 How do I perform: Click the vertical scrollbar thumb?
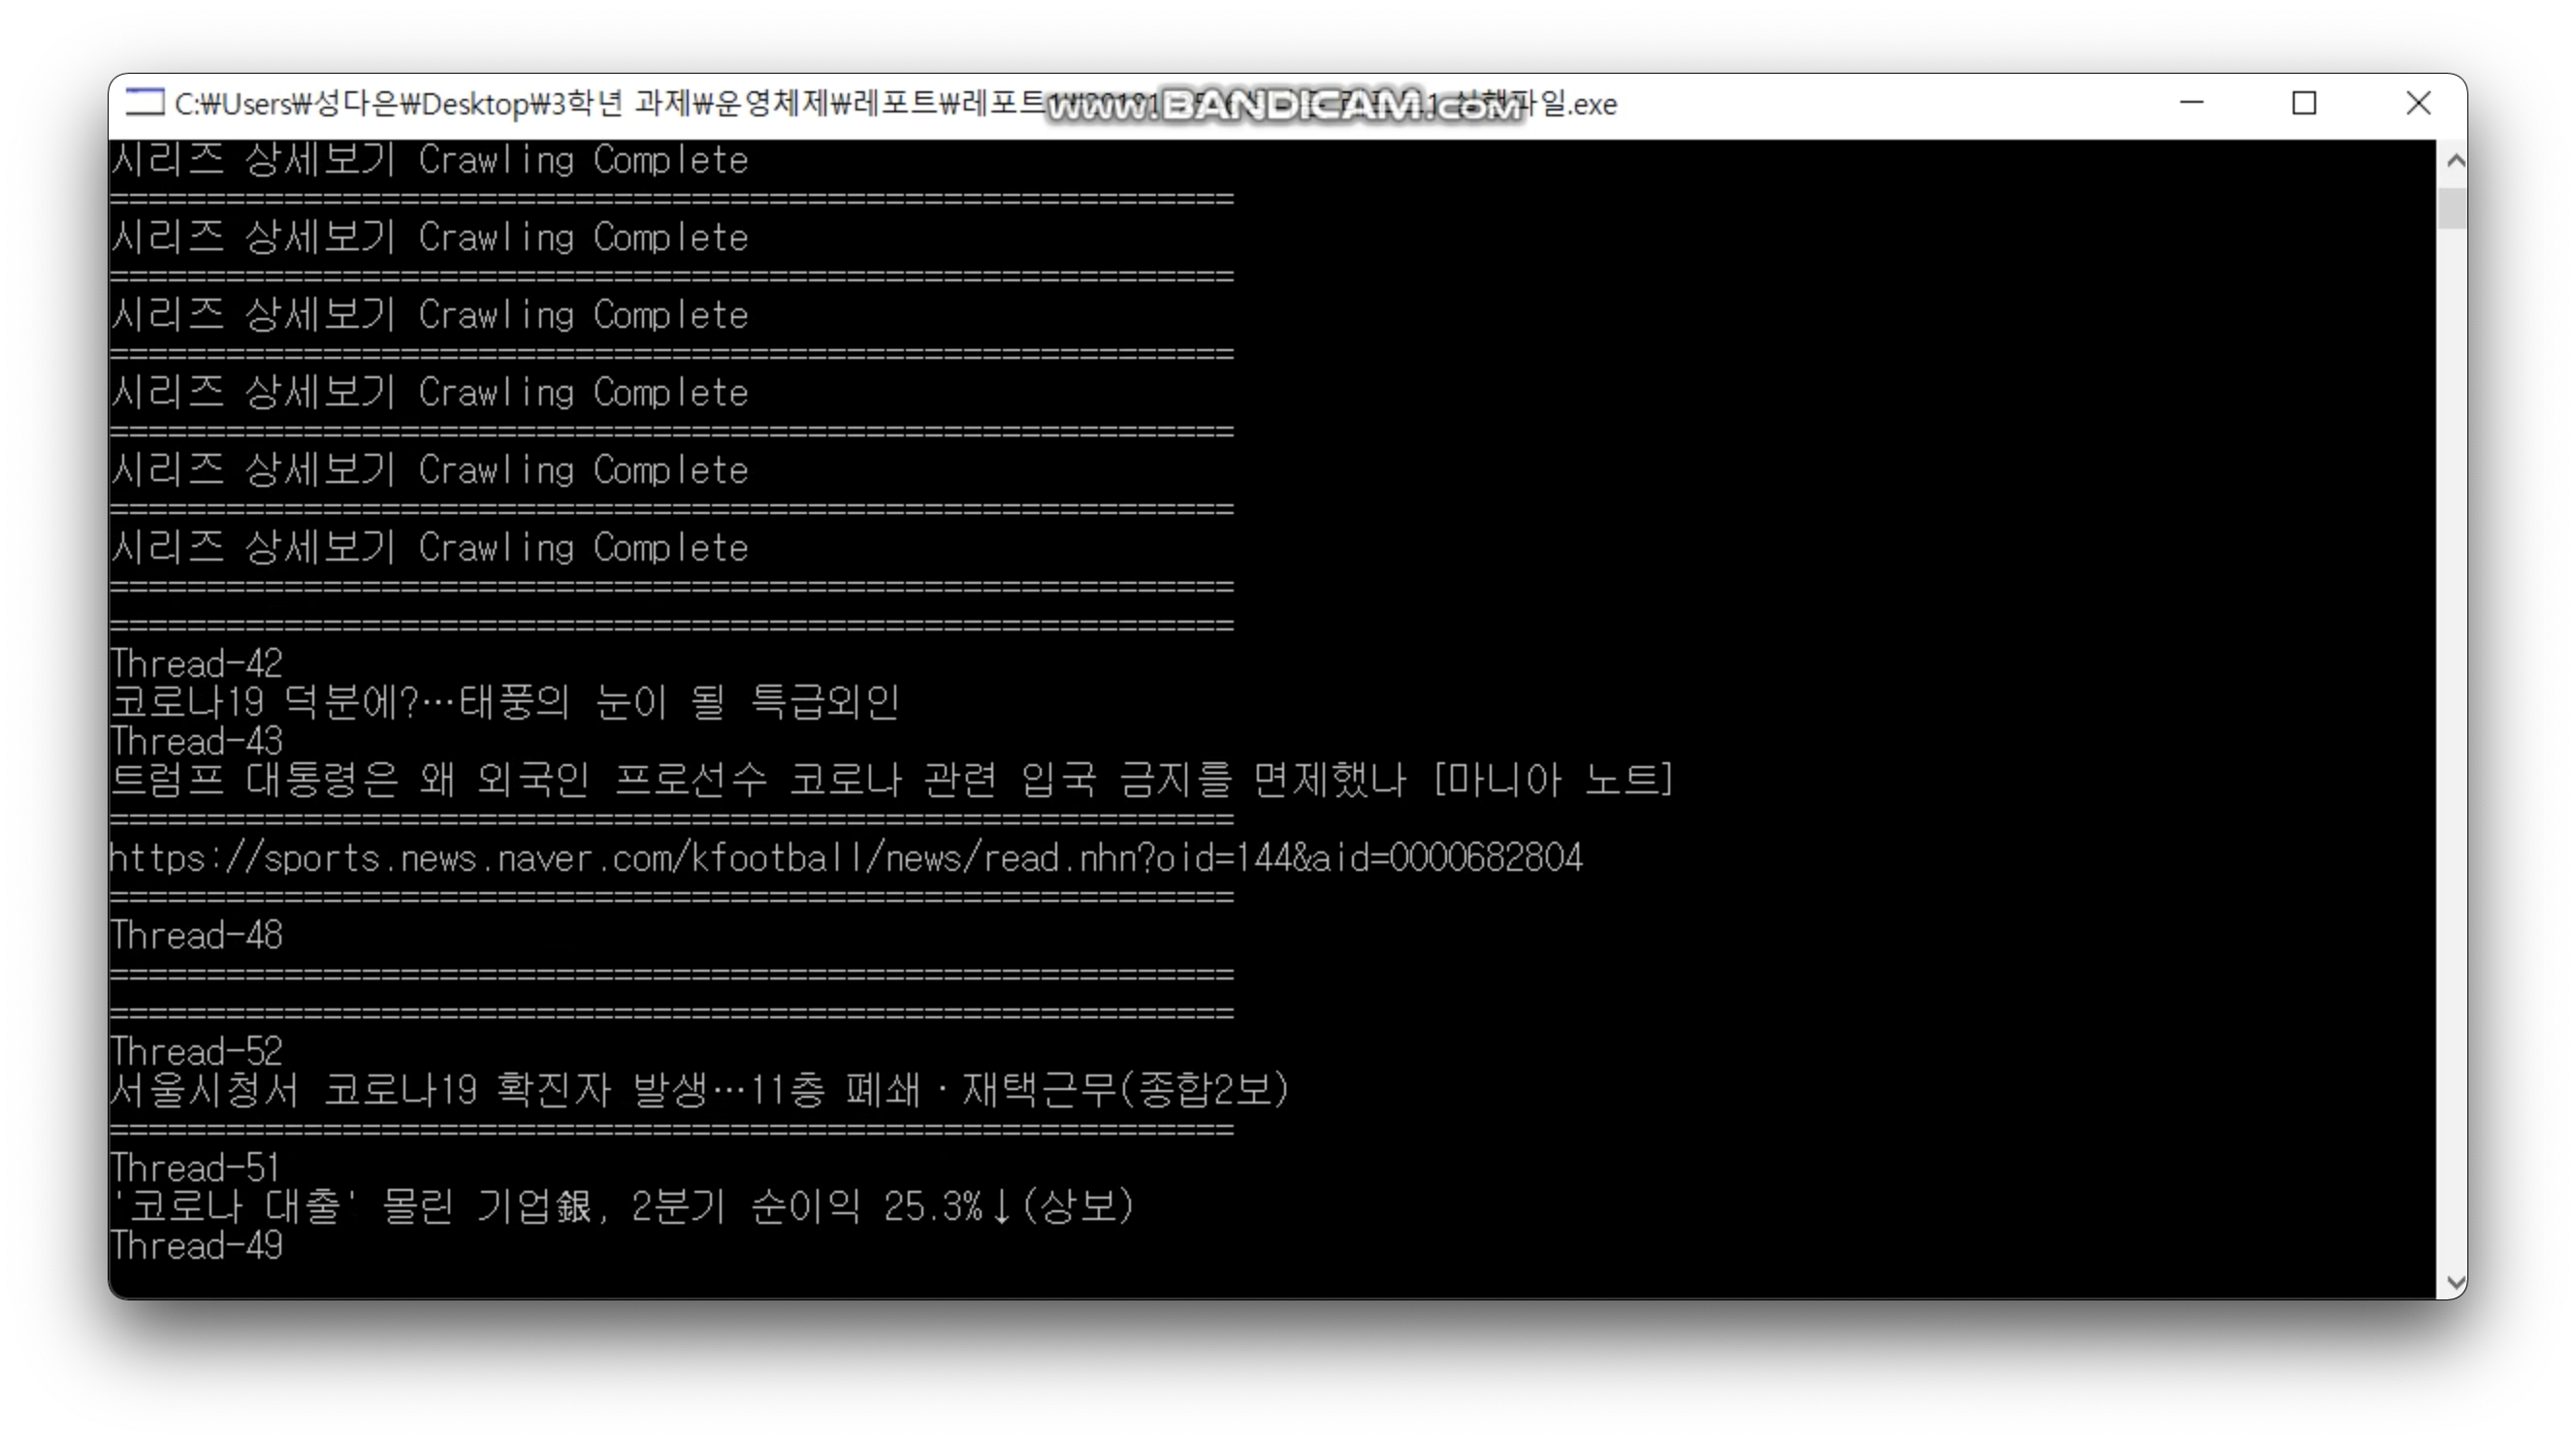(x=2452, y=208)
